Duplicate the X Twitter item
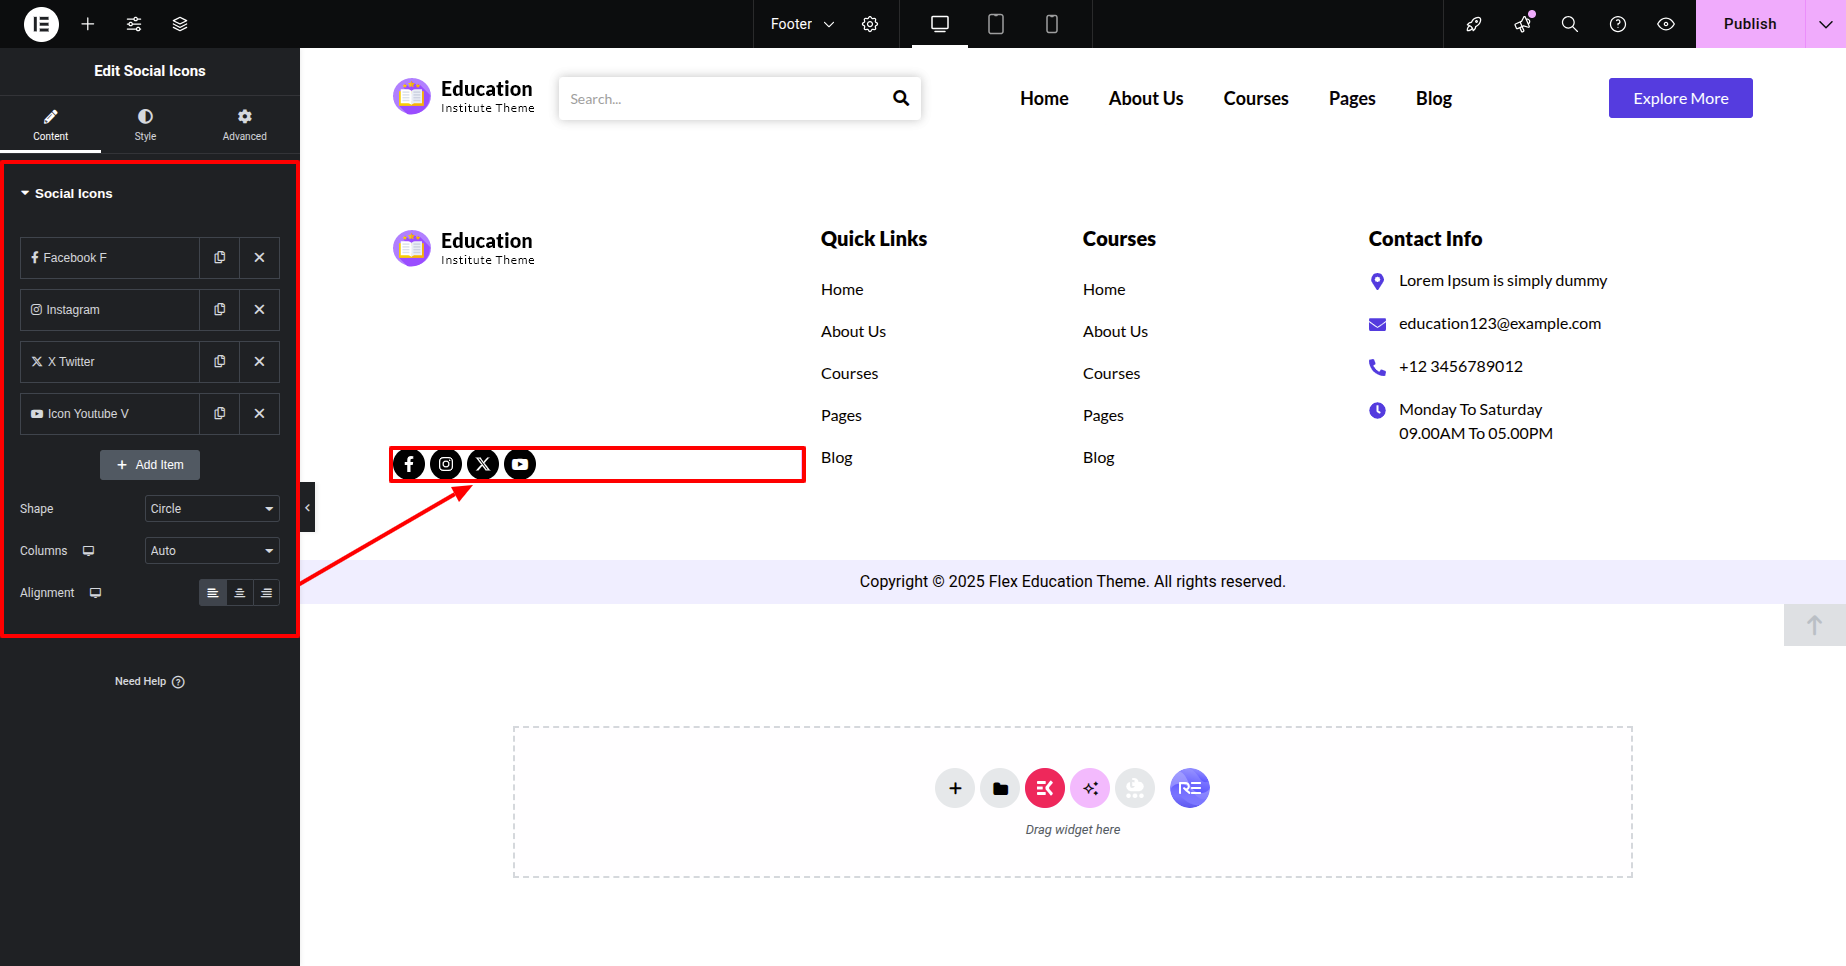1846x966 pixels. [219, 362]
